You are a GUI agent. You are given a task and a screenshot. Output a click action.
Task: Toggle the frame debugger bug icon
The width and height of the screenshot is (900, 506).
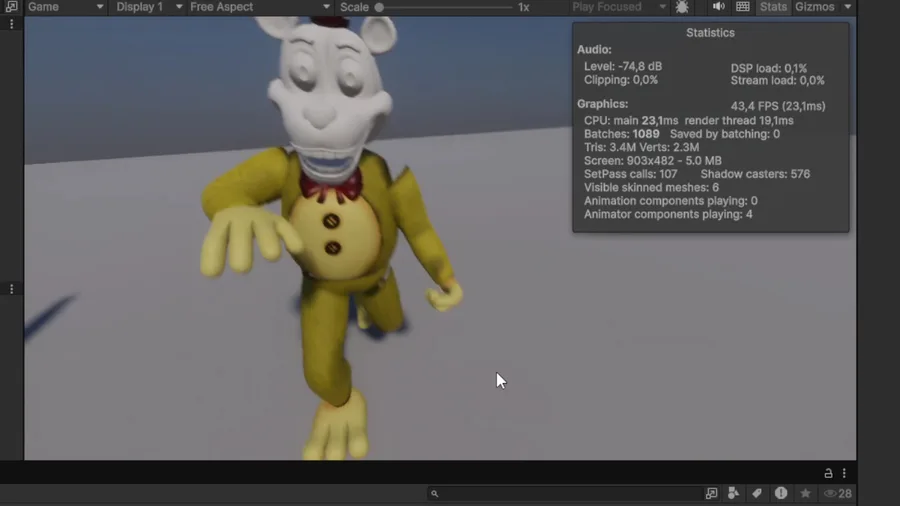682,7
